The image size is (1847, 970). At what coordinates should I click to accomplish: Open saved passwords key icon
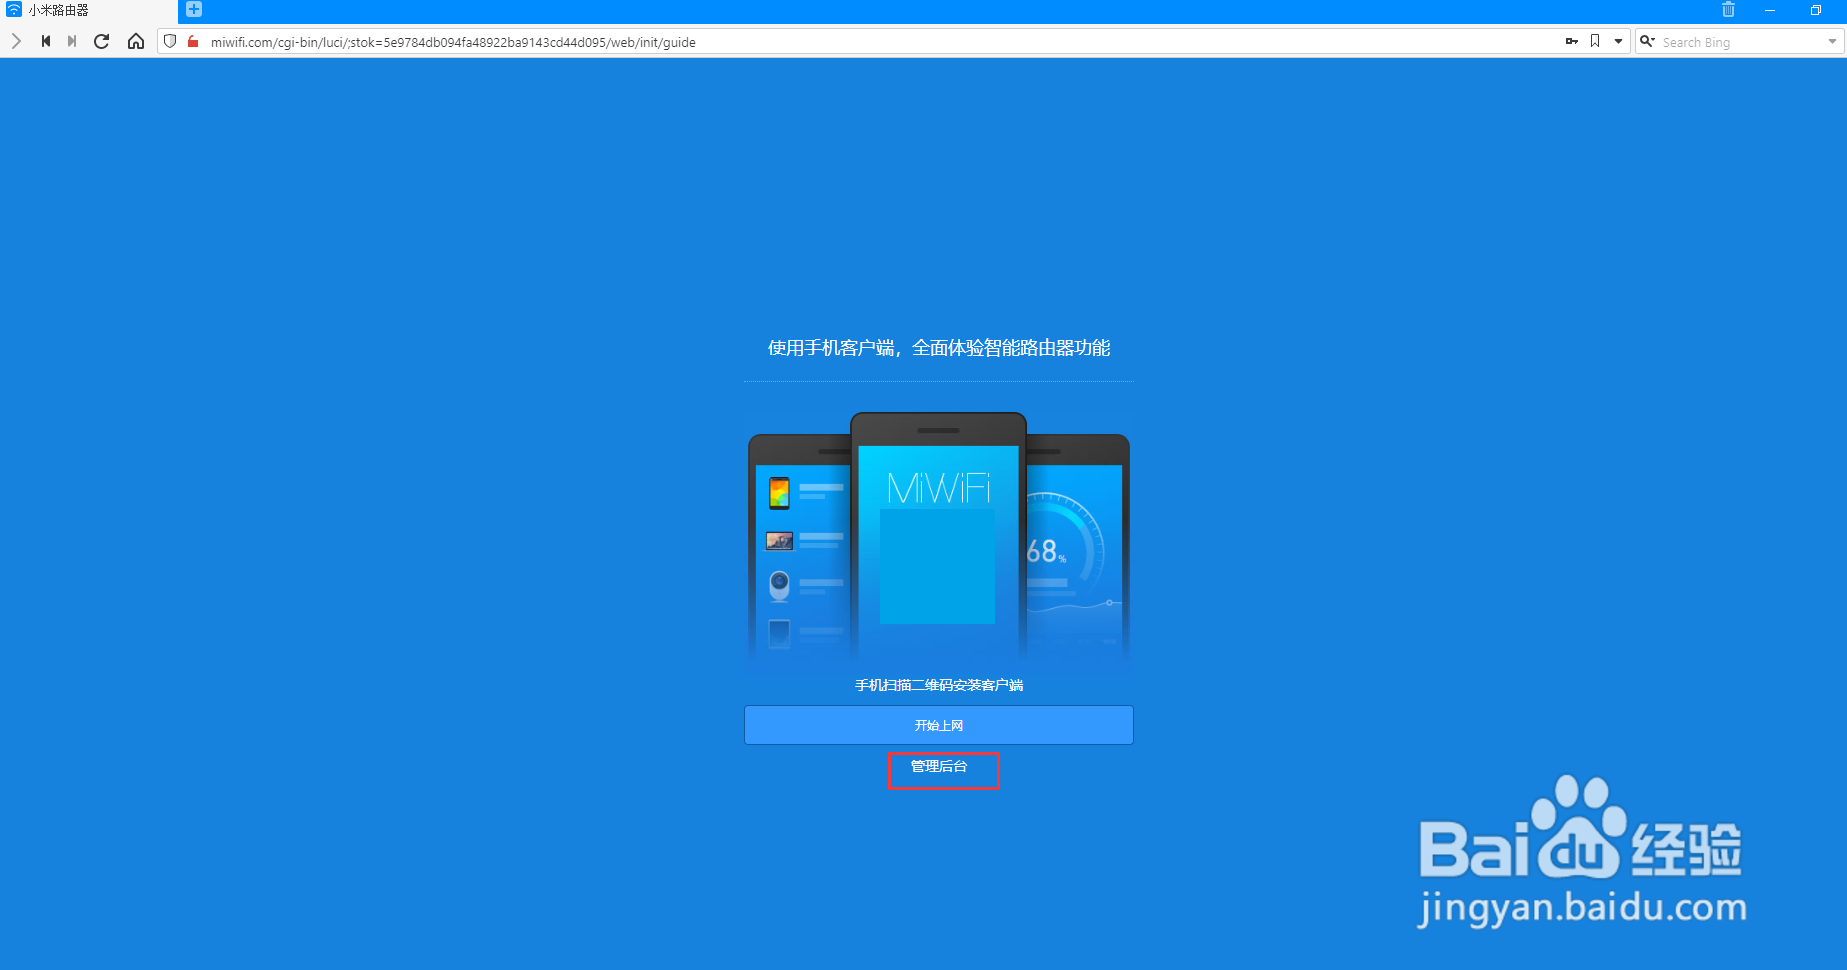pos(1572,41)
